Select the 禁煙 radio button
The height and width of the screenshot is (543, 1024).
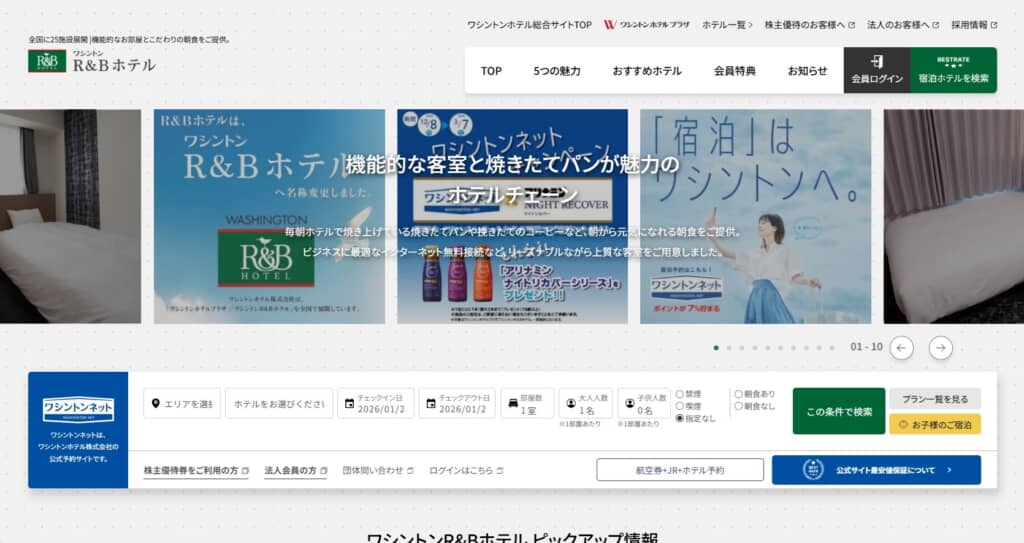[681, 394]
